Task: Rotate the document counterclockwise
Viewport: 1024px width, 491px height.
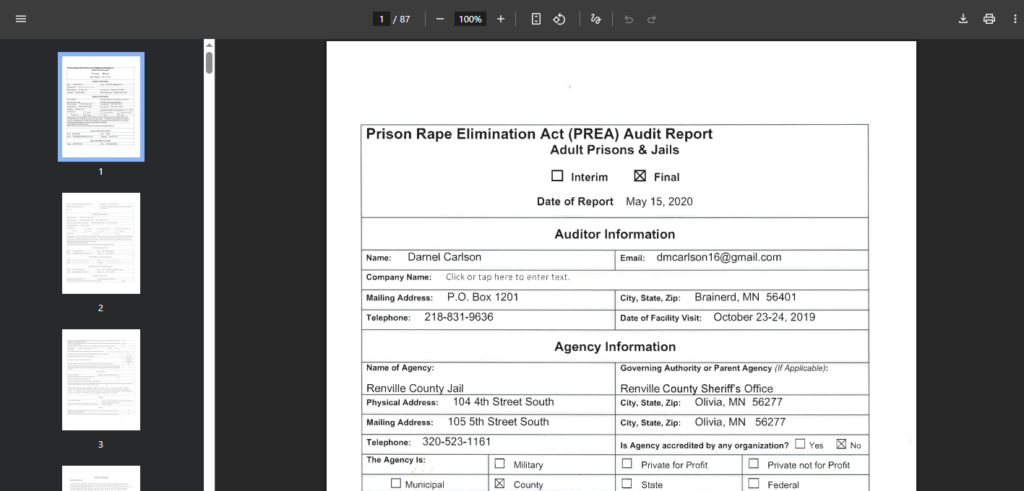Action: [560, 19]
